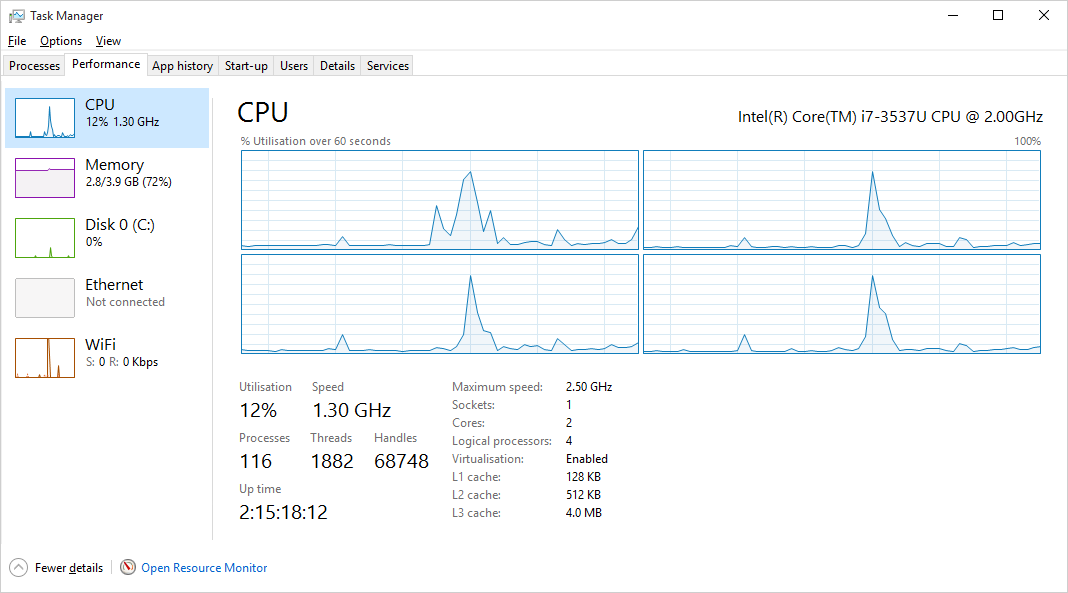Select the Ethernet graph icon

[x=45, y=298]
